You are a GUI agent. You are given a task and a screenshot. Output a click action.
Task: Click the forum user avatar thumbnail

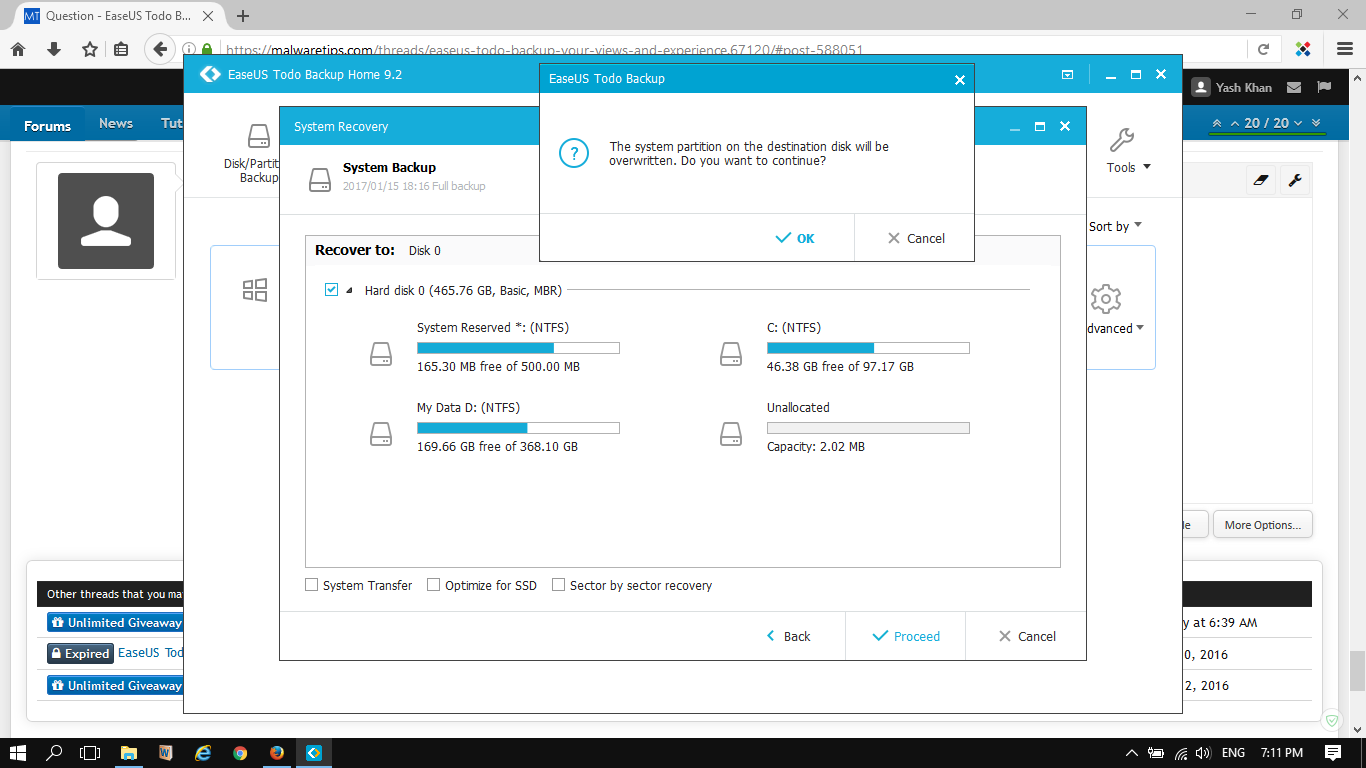[x=106, y=221]
